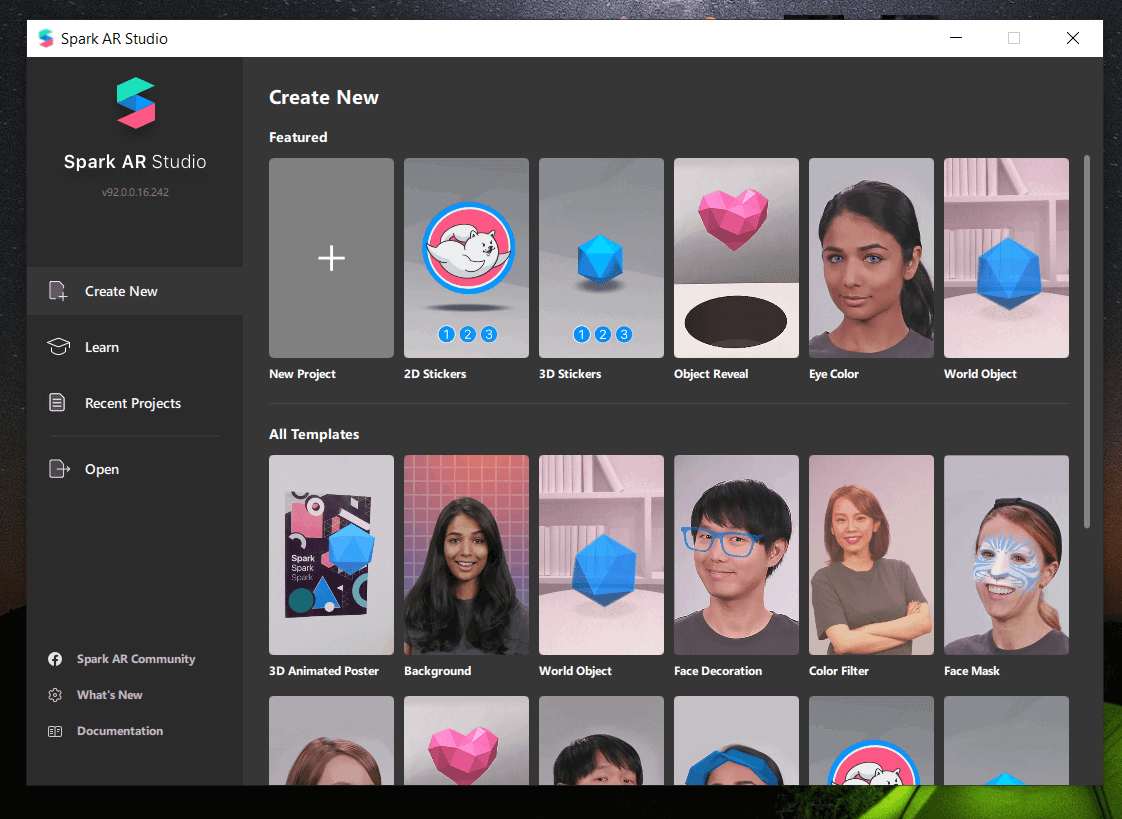Screen dimensions: 1122x819
Task: Open the Documentation link
Action: pyautogui.click(x=120, y=731)
